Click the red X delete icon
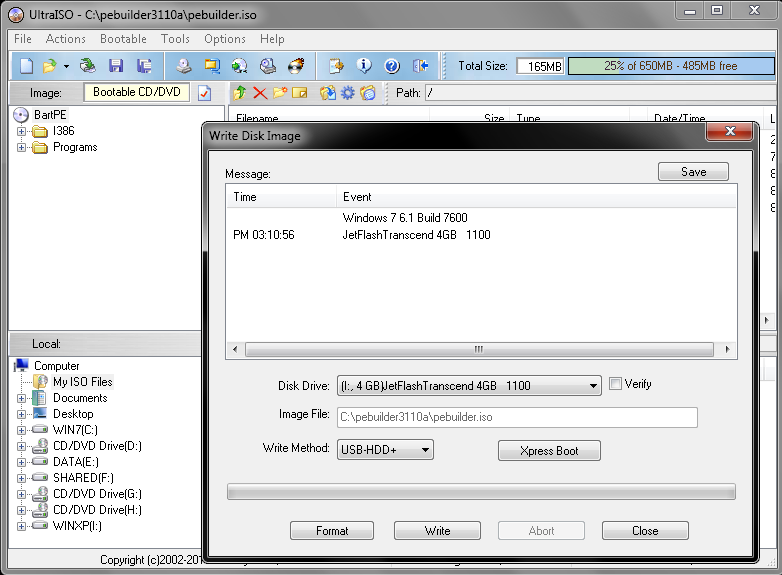782x575 pixels. [x=260, y=93]
